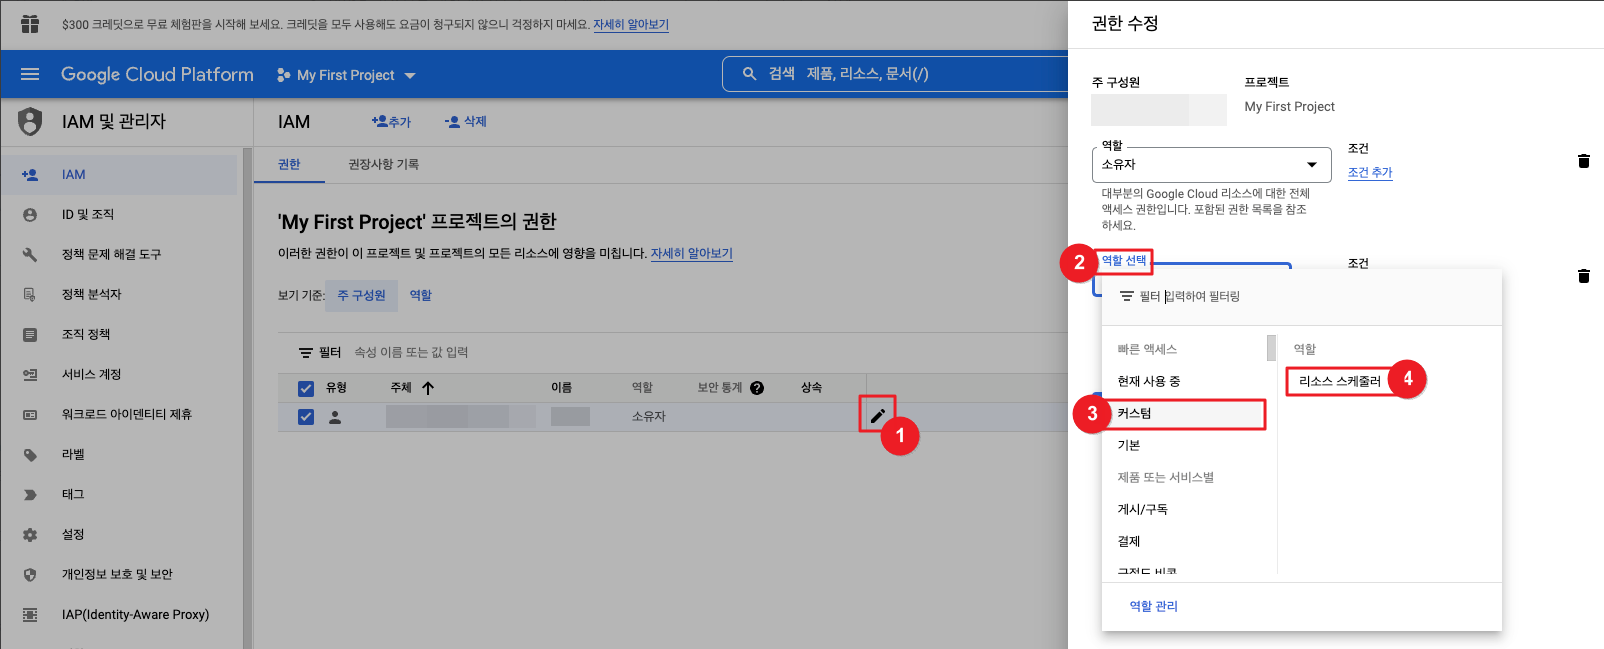Click the search magnifier icon
Viewport: 1604px width, 649px height.
click(x=749, y=74)
